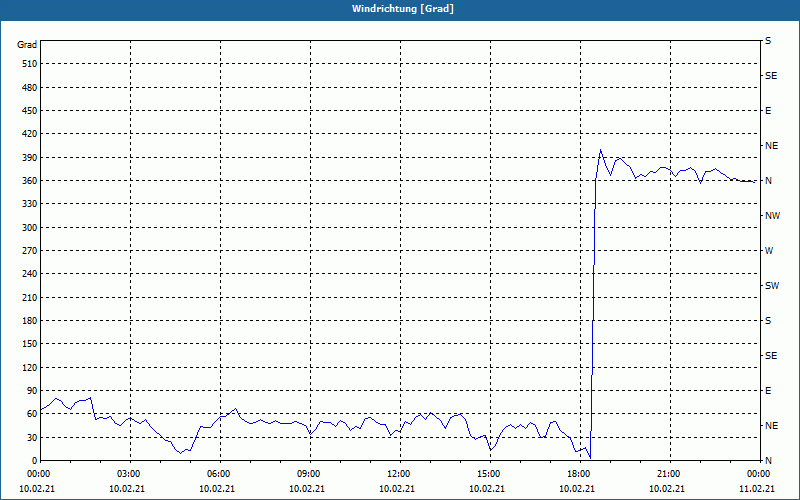Image resolution: width=800 pixels, height=500 pixels.
Task: Click the E compass label level with 450
Action: [x=768, y=111]
